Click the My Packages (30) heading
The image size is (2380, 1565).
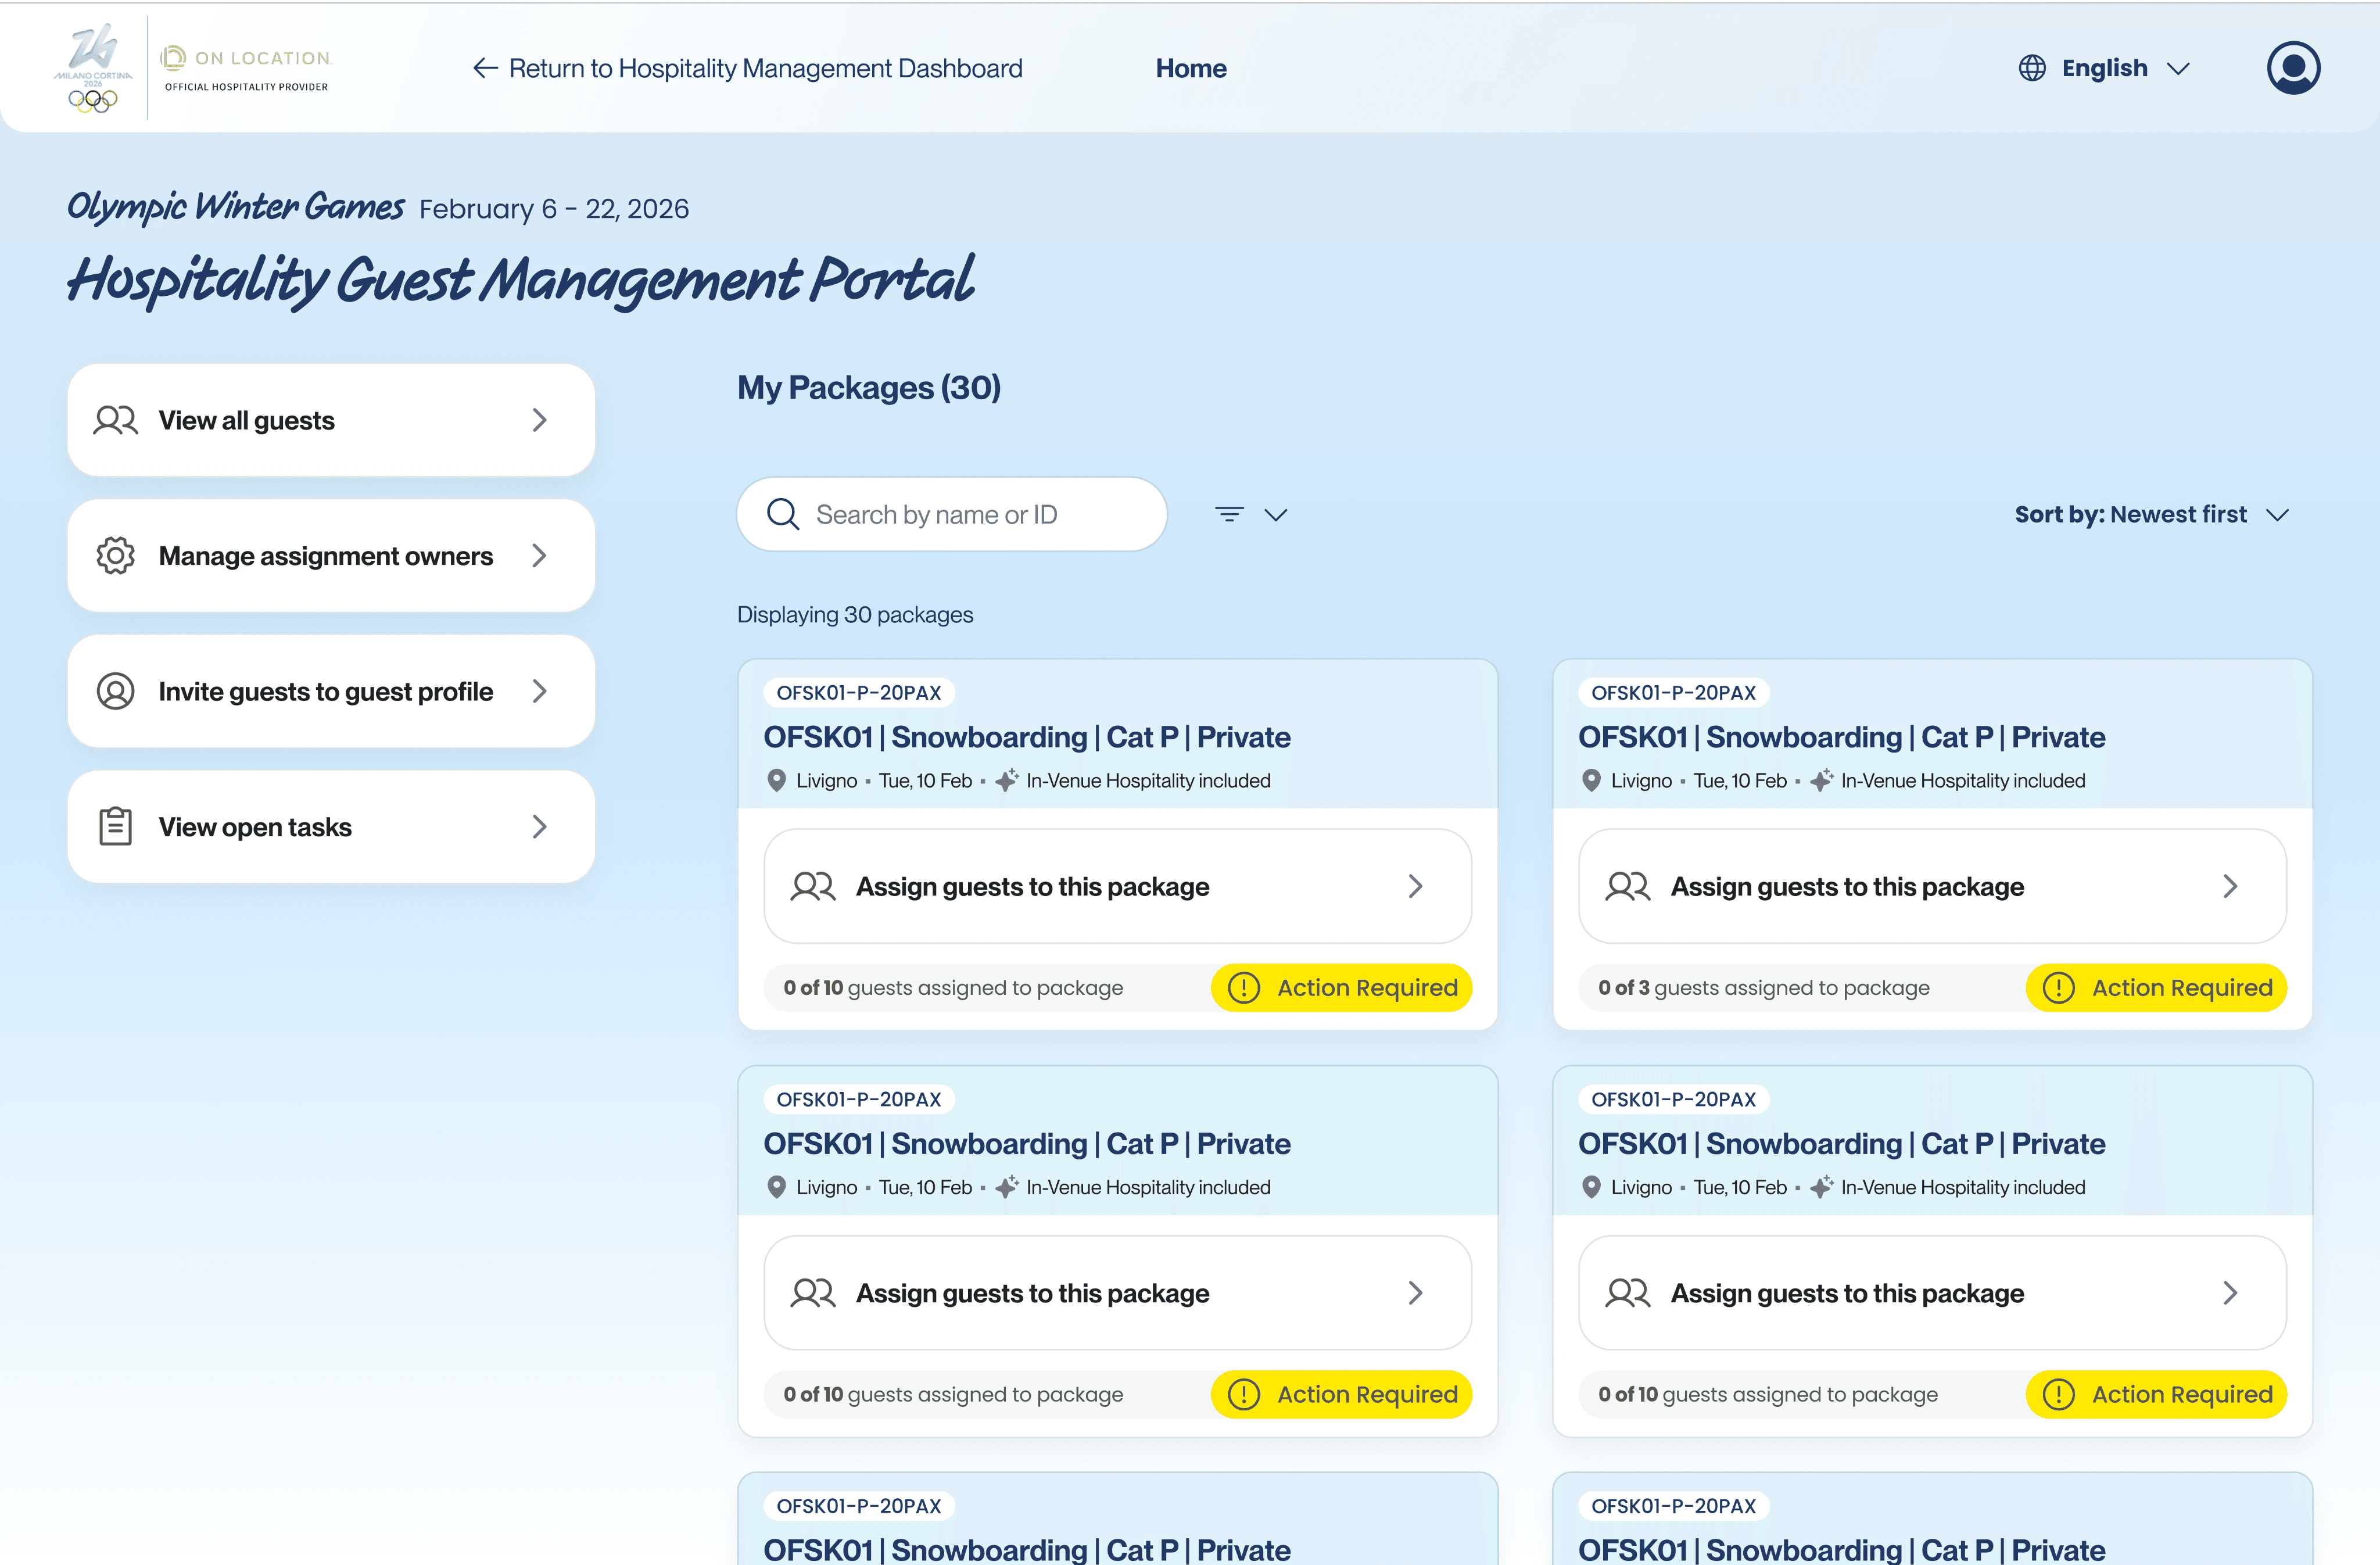pyautogui.click(x=868, y=387)
